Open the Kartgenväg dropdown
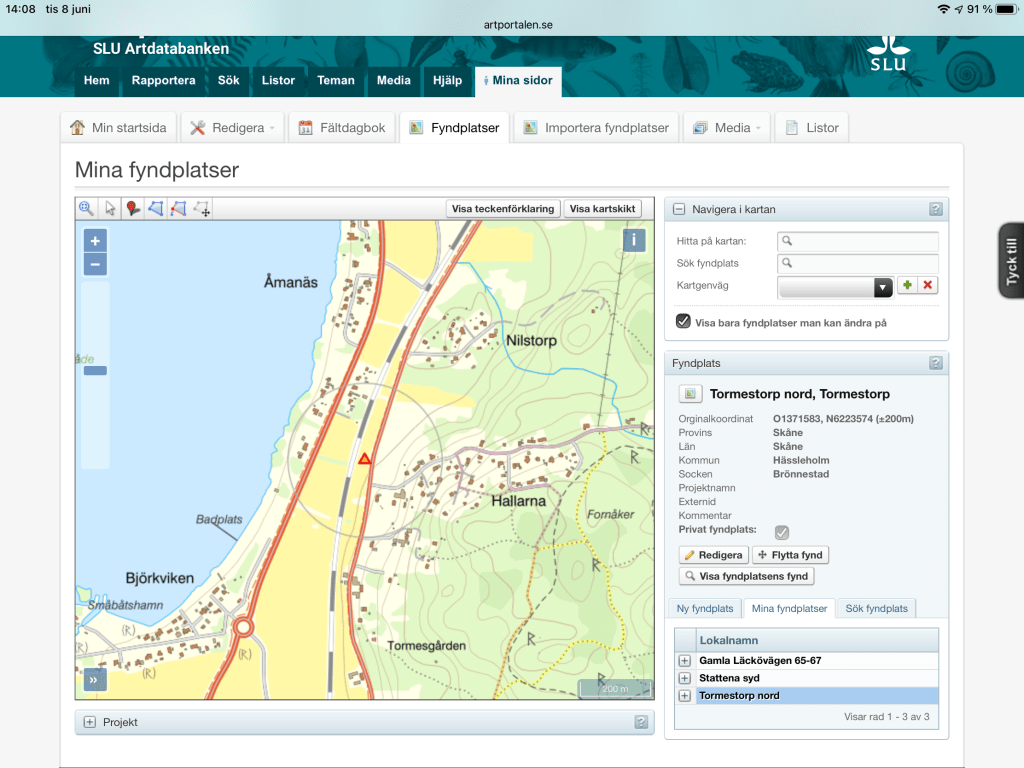Viewport: 1024px width, 768px height. tap(882, 287)
